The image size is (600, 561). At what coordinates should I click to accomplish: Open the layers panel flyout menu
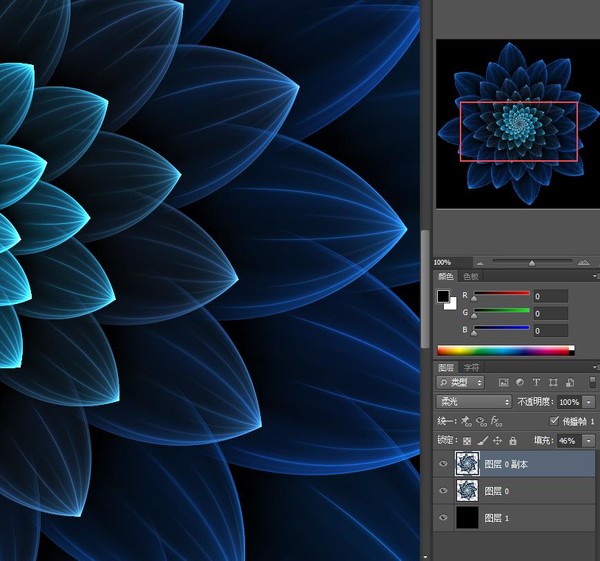point(596,367)
